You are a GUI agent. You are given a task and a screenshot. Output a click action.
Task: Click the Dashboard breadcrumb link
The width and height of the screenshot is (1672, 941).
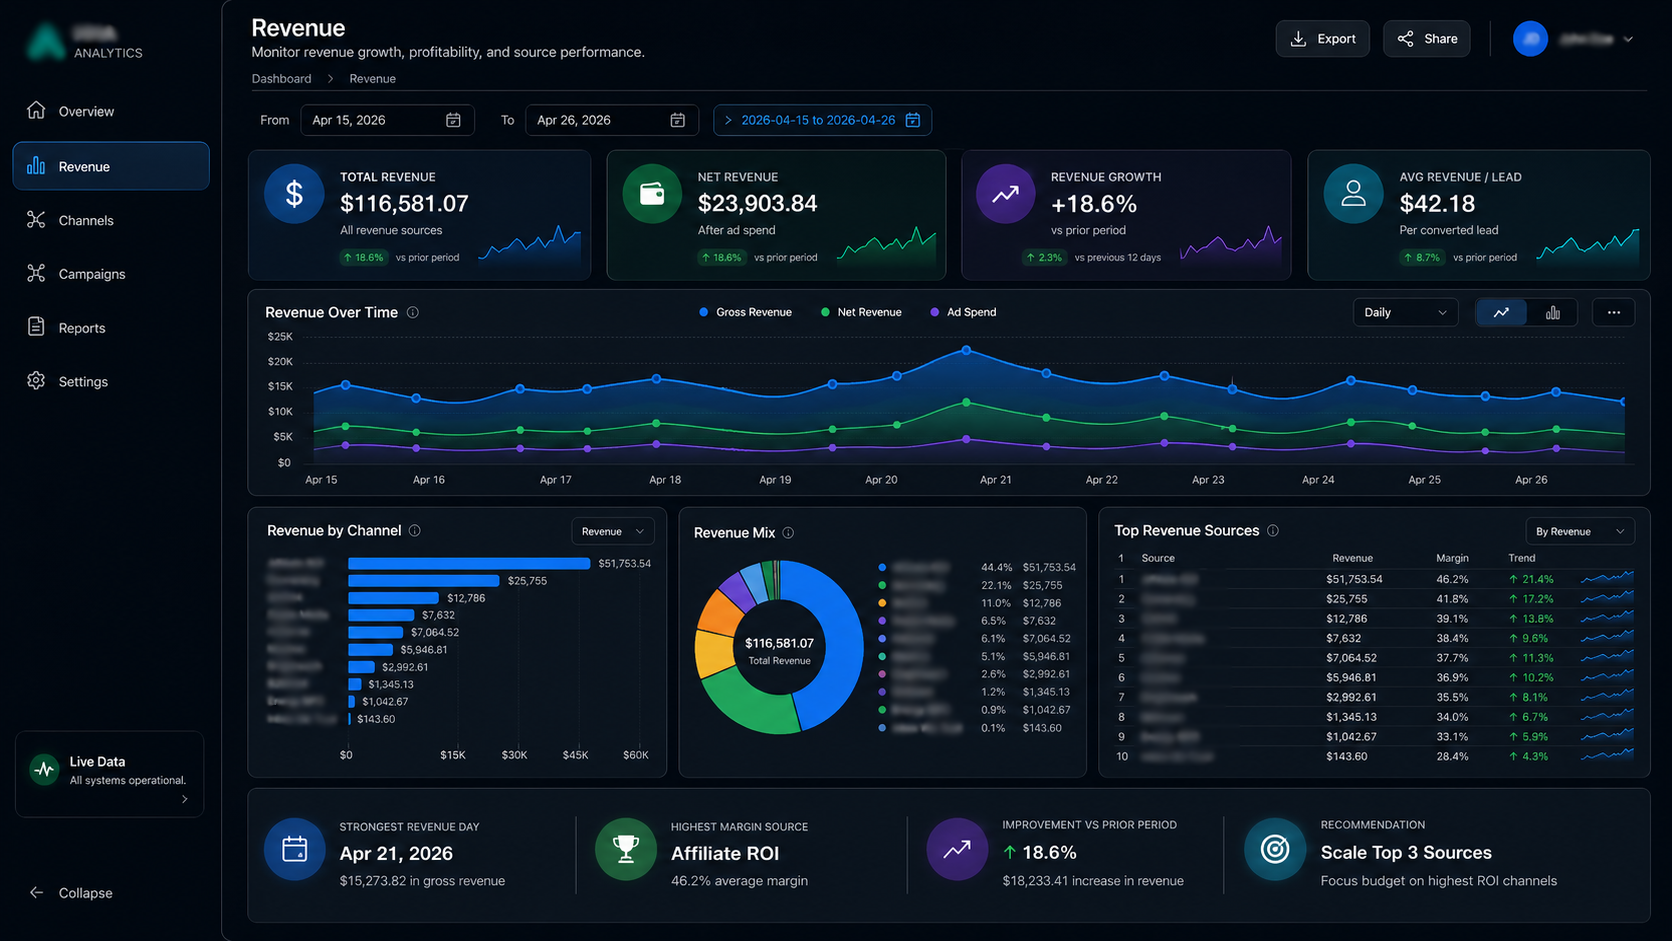[x=281, y=78]
